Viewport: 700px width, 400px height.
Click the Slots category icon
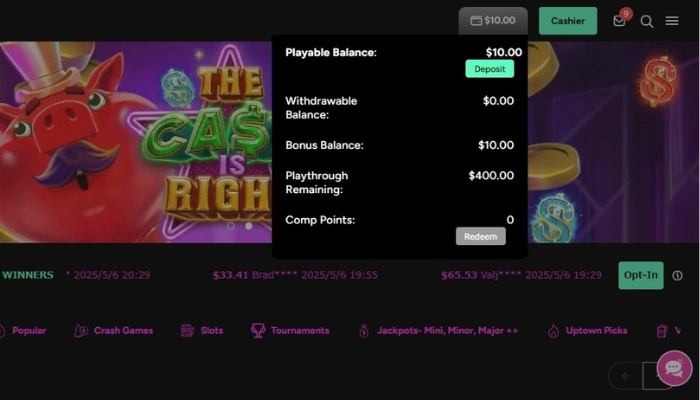(187, 330)
